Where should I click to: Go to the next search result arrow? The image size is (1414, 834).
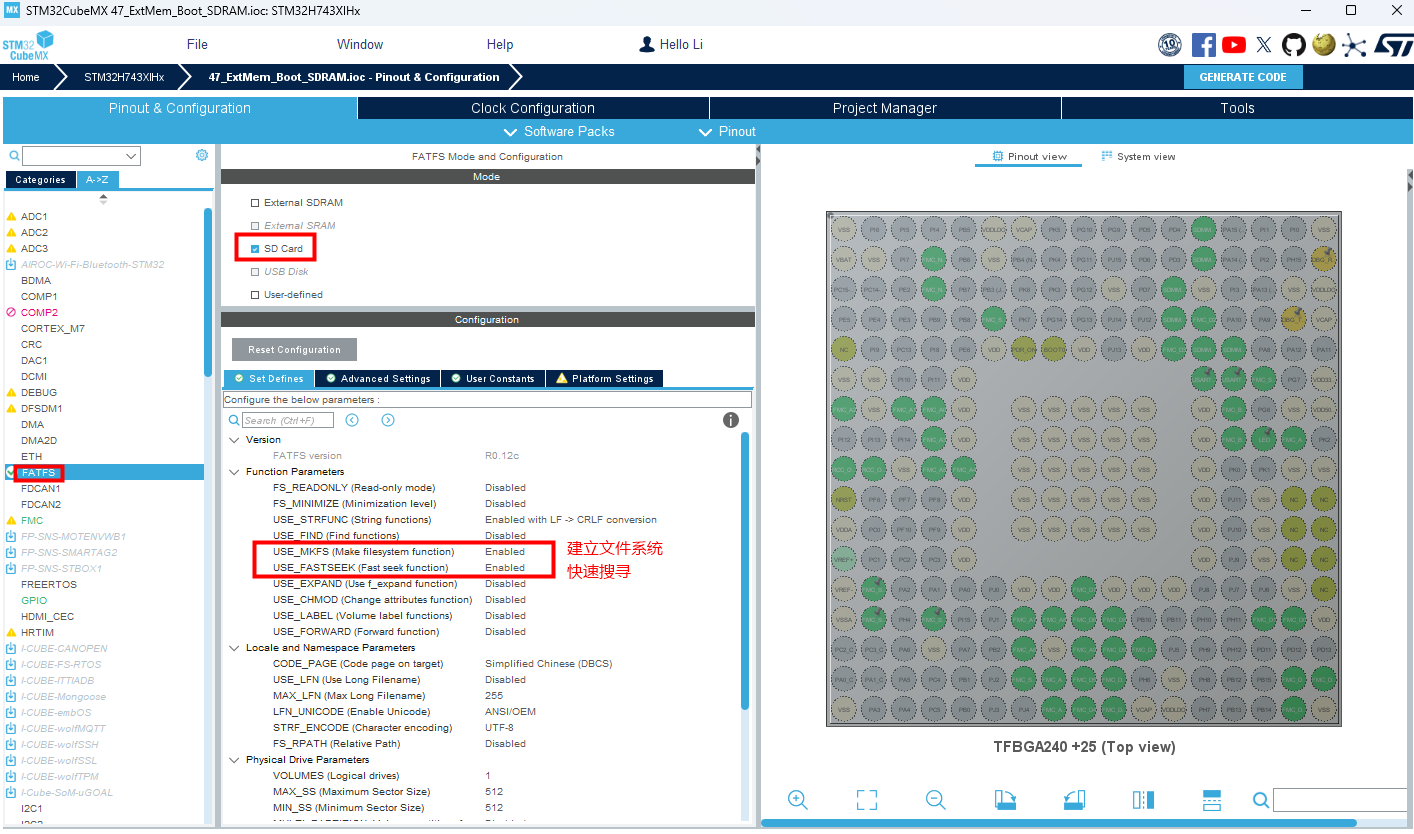[x=388, y=420]
